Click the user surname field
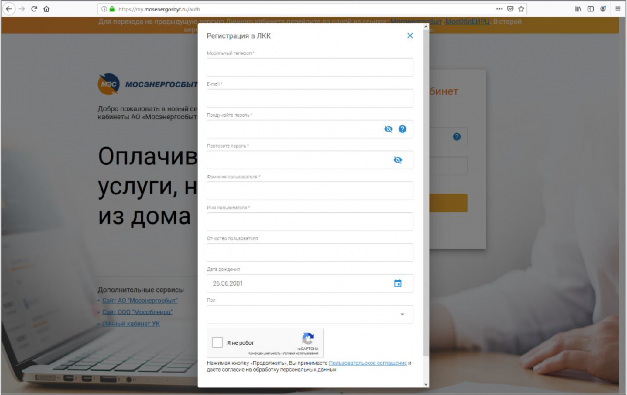This screenshot has height=395, width=627. (x=310, y=191)
